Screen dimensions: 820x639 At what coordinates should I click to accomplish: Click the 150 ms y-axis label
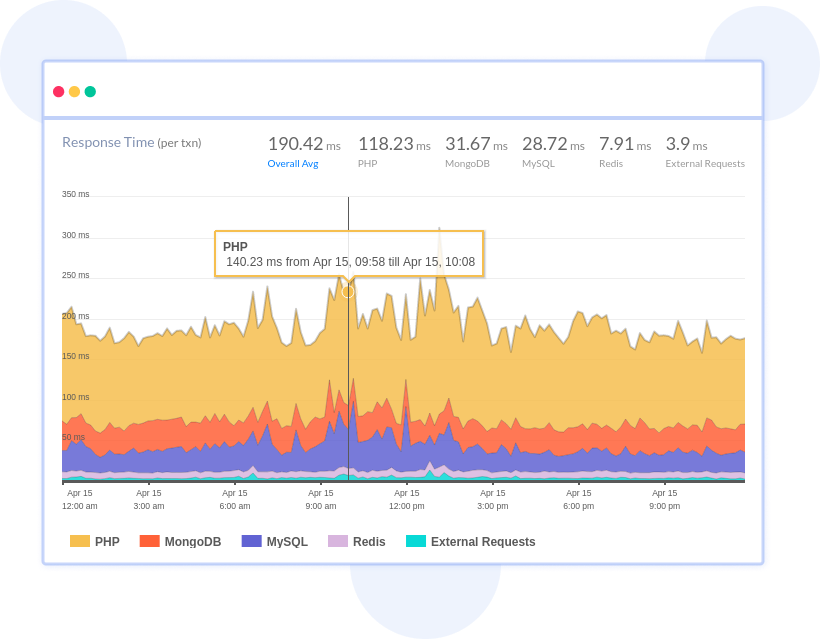75,356
